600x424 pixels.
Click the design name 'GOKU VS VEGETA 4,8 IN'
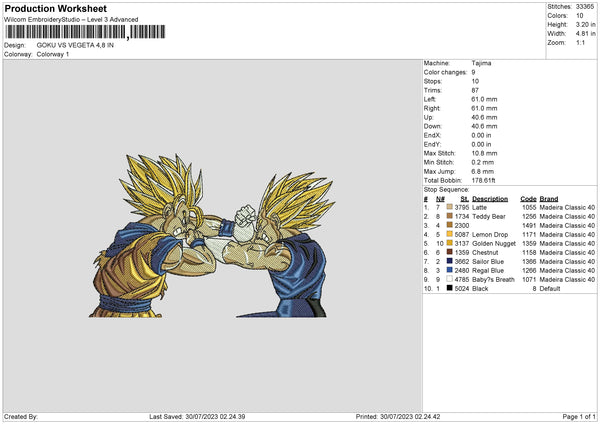[75, 45]
